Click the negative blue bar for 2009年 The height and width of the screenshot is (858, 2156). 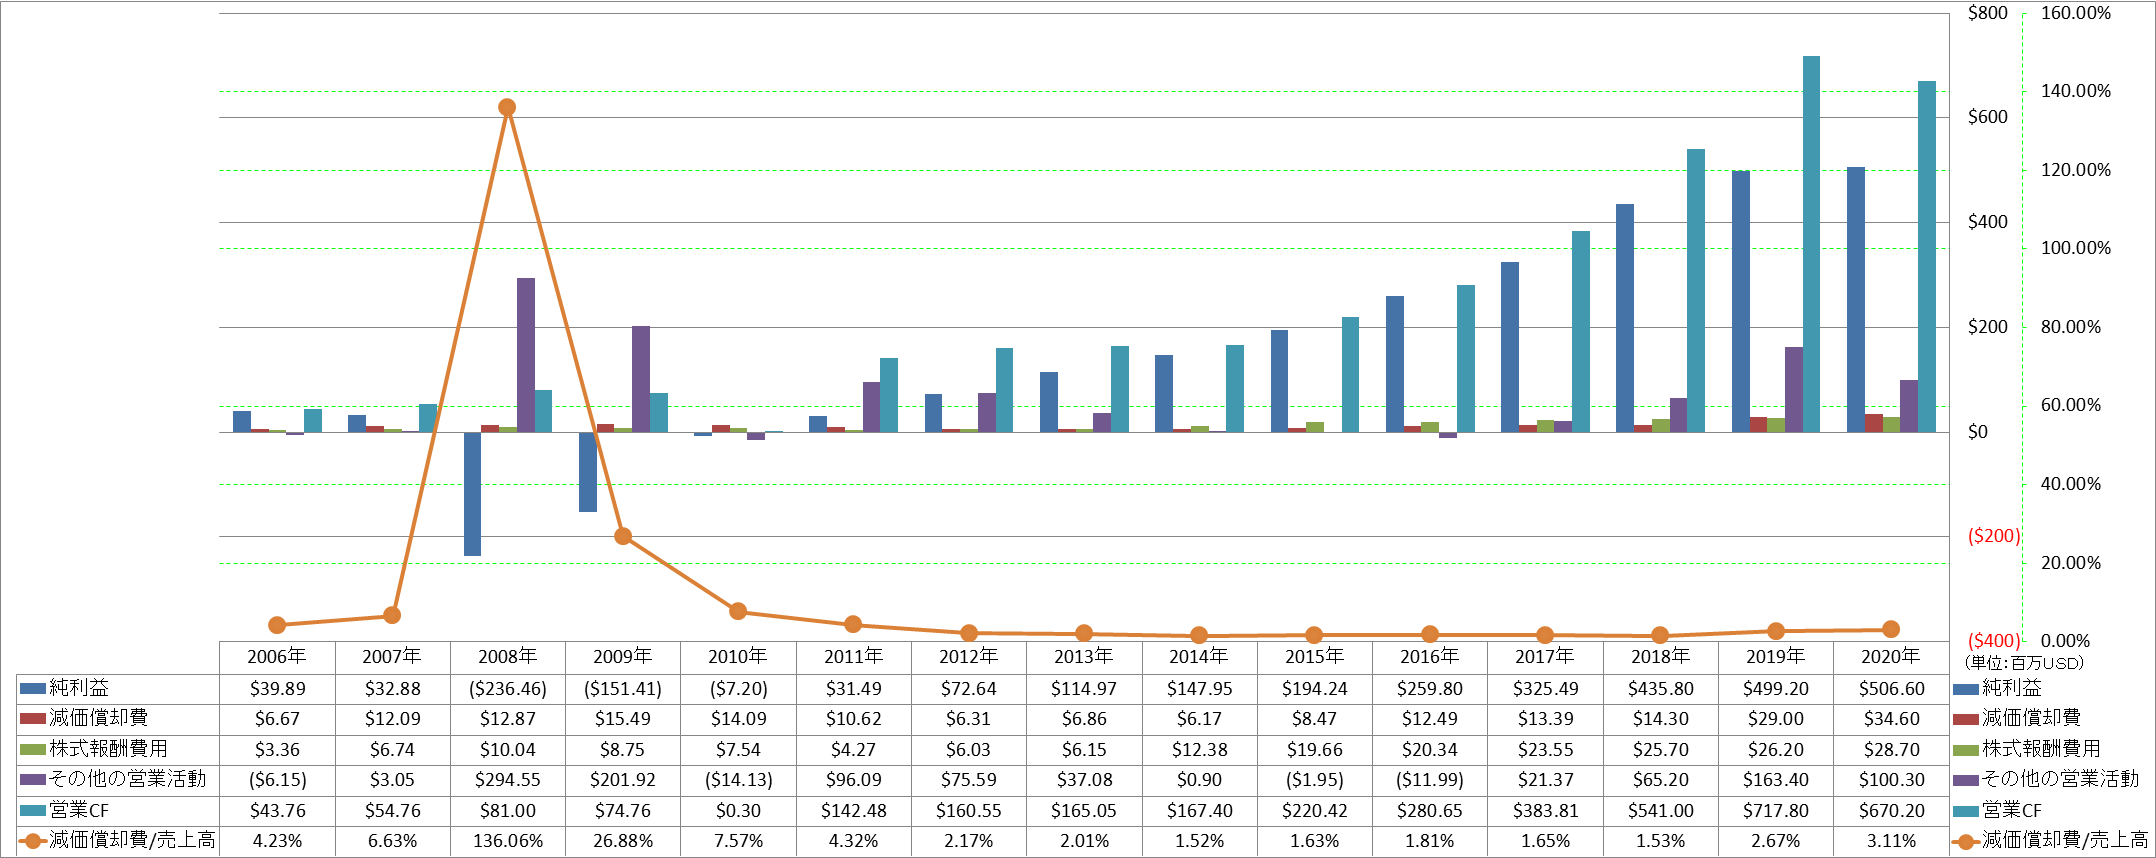588,472
